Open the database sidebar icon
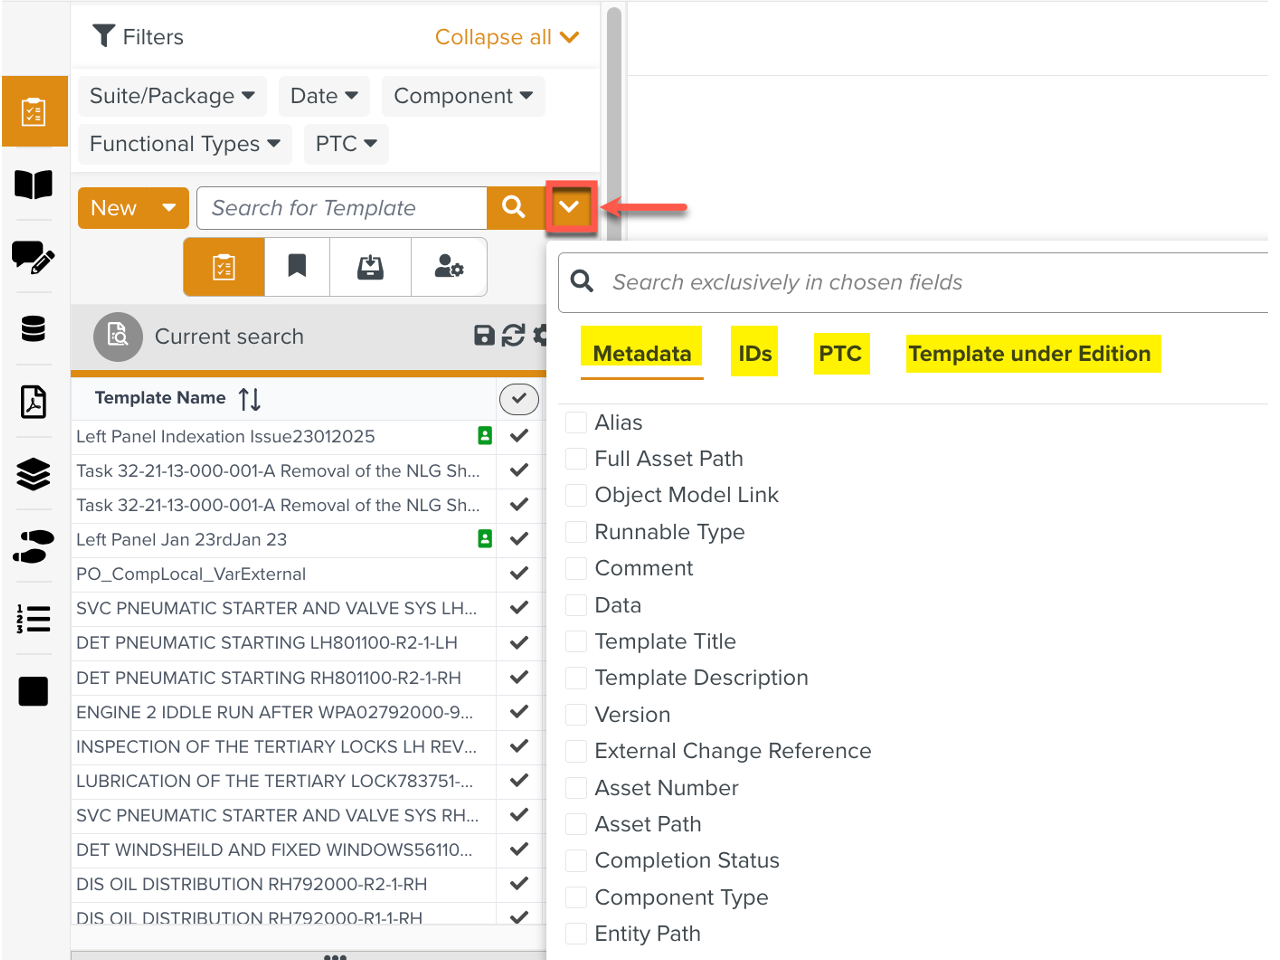 [x=34, y=329]
